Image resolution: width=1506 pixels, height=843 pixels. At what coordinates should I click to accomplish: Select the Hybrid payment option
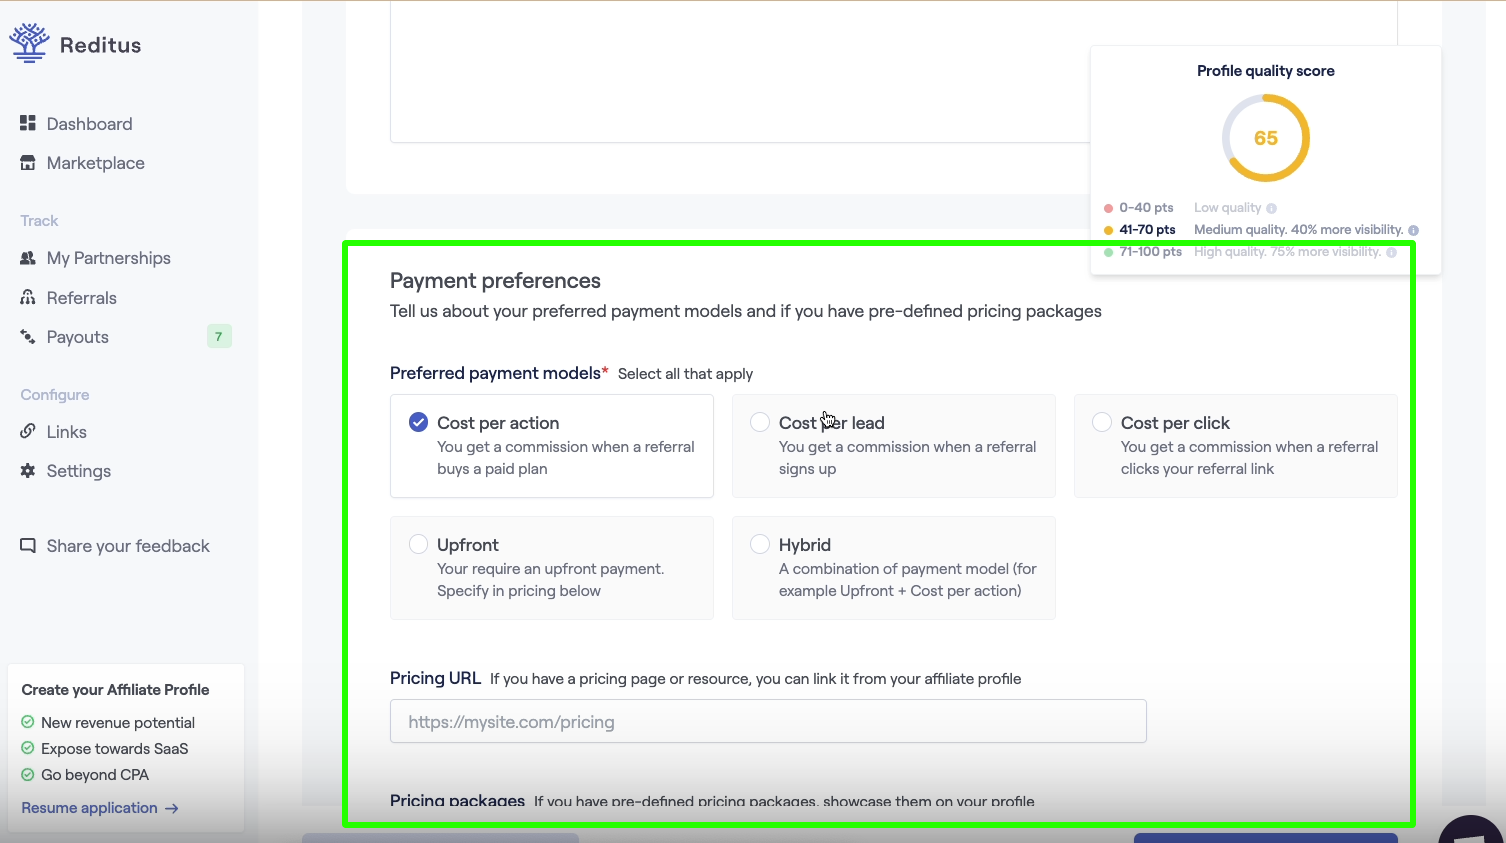pos(760,544)
